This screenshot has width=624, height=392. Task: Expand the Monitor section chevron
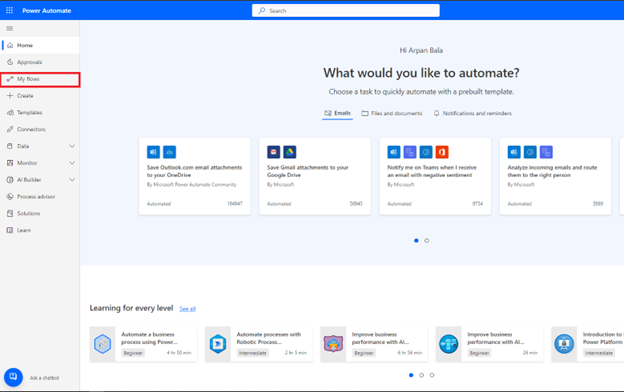[x=72, y=163]
